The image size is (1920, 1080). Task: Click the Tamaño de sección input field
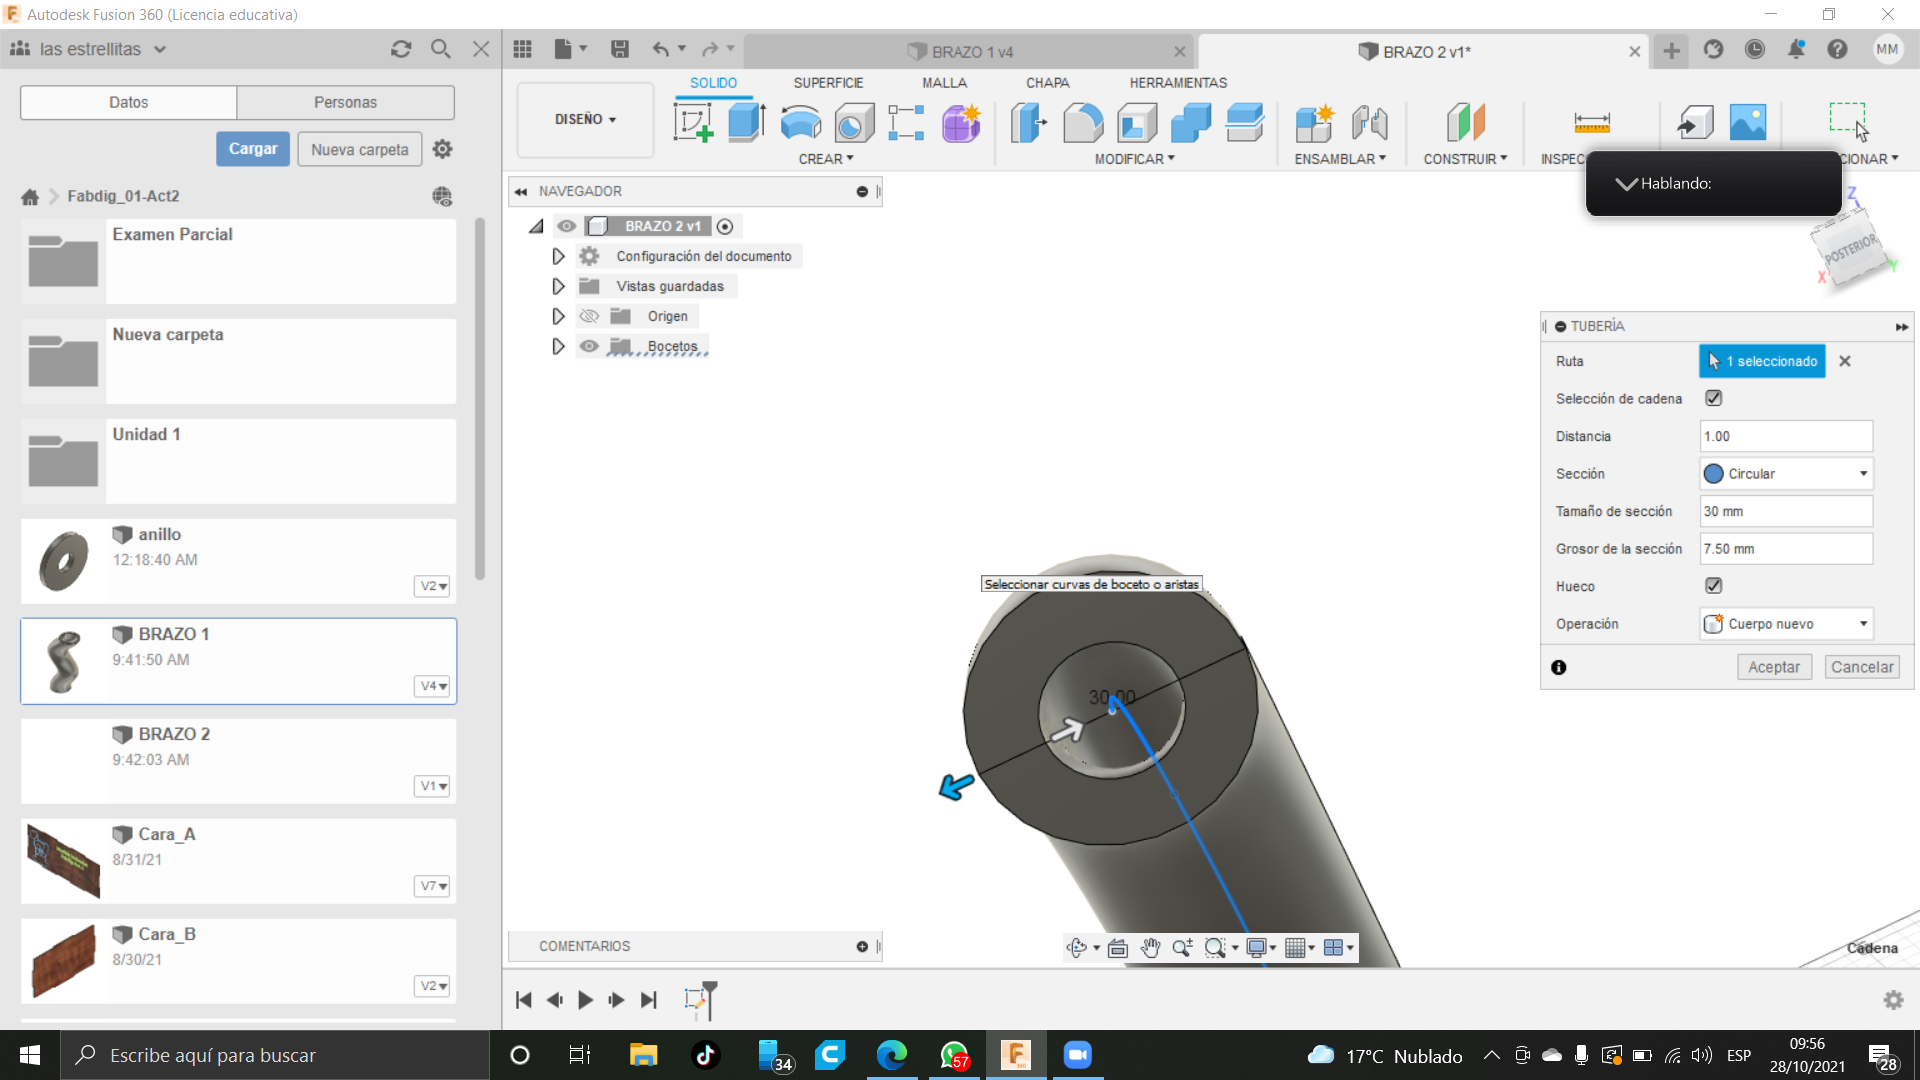(1785, 511)
